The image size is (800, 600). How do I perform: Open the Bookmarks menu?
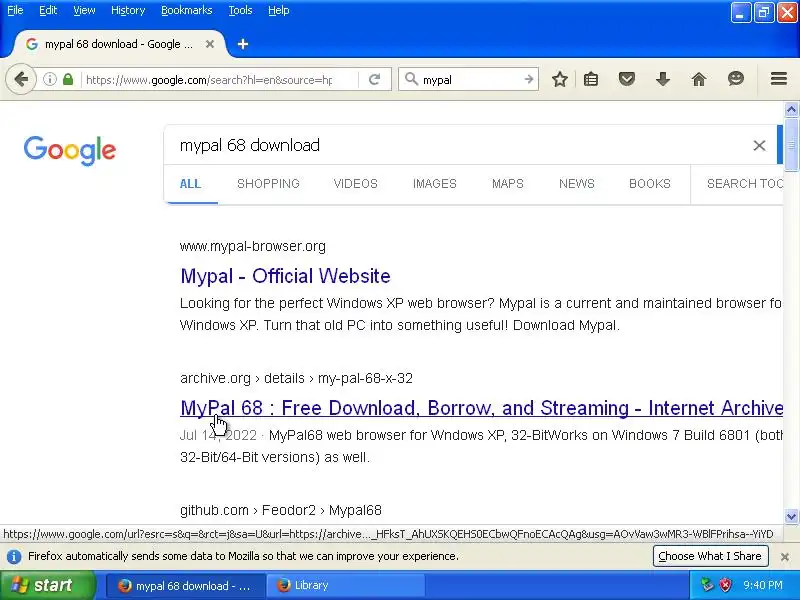point(187,10)
